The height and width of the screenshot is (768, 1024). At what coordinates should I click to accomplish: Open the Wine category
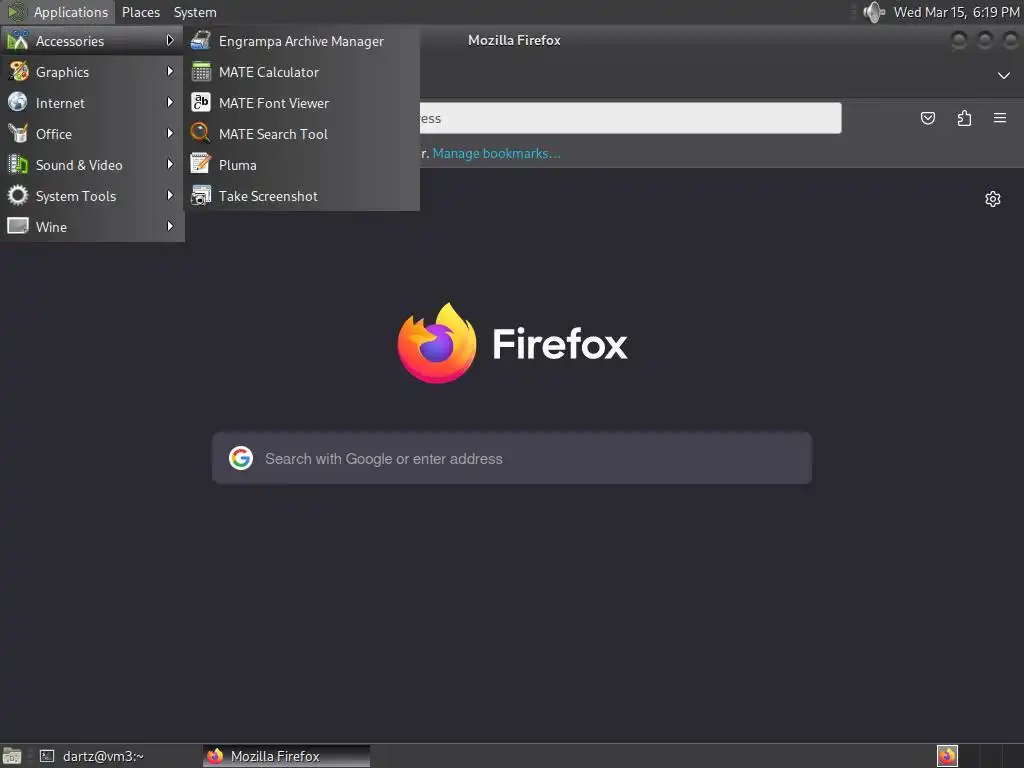[92, 227]
